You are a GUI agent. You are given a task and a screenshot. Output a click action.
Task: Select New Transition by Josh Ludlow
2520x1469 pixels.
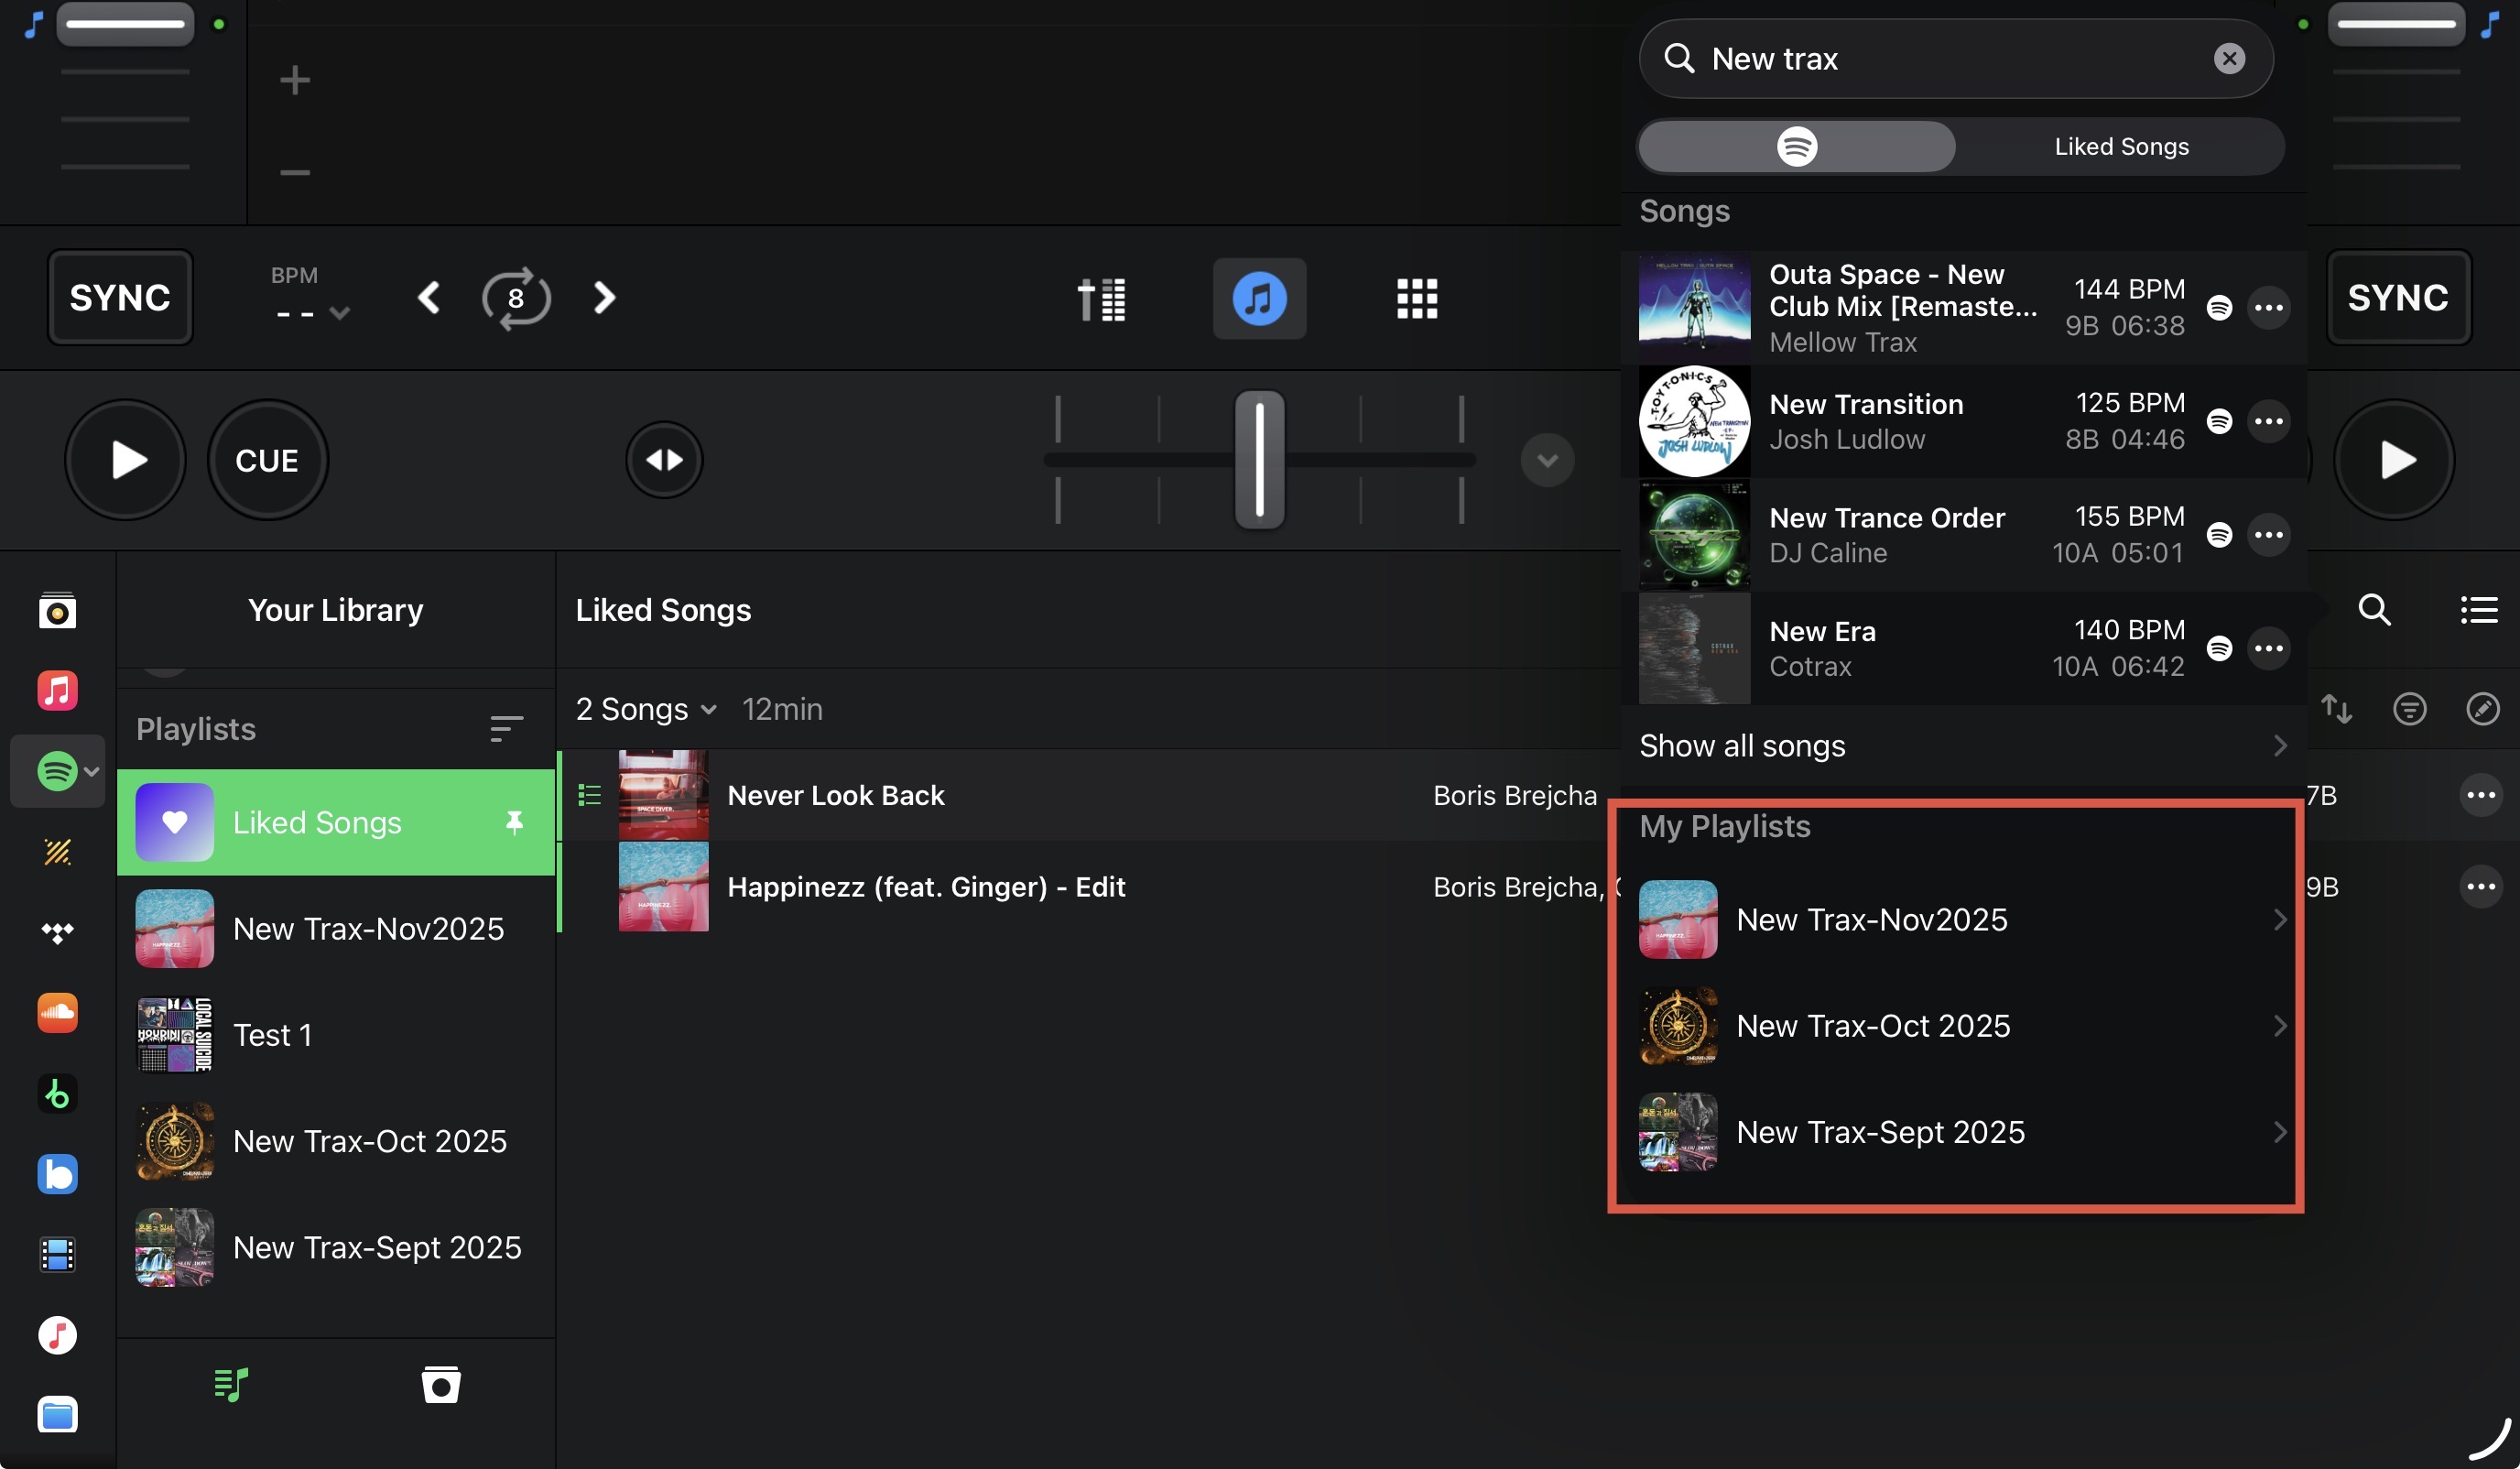pos(1900,421)
